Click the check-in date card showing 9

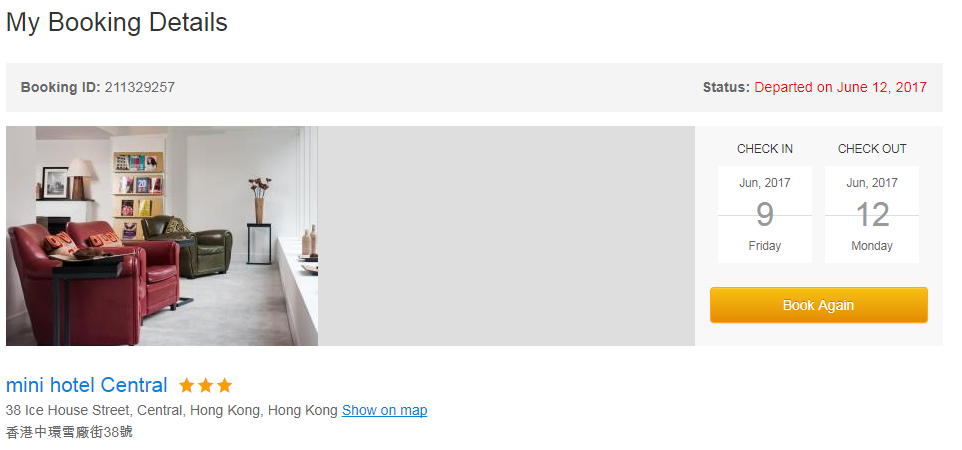click(764, 214)
